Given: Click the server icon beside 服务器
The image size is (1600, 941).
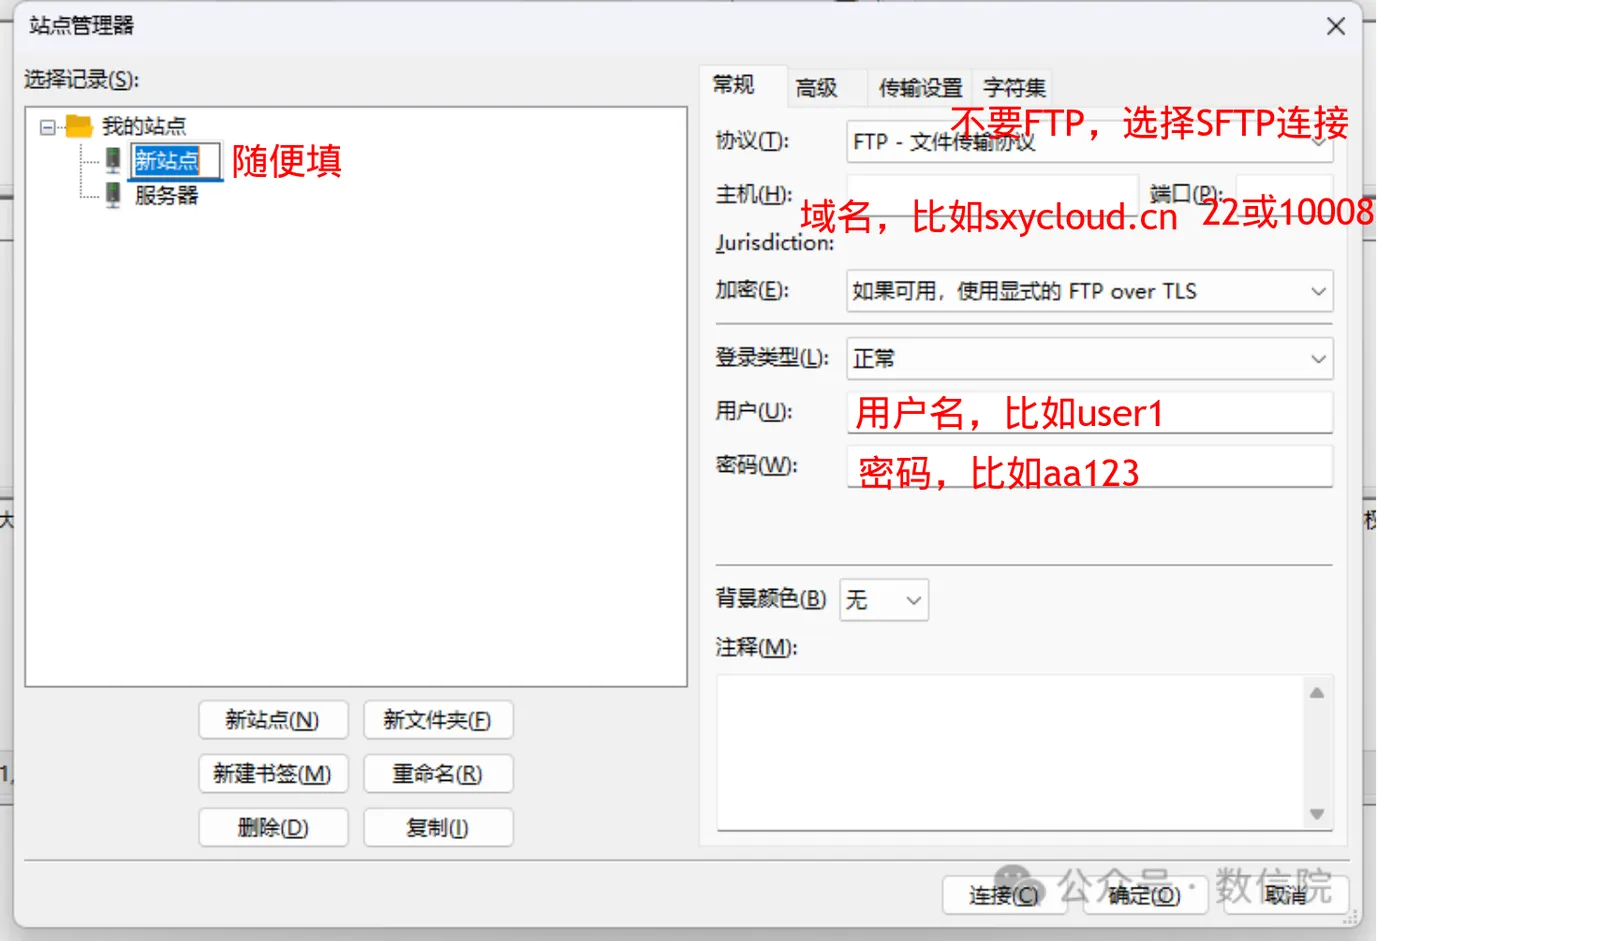Looking at the screenshot, I should click(x=113, y=195).
